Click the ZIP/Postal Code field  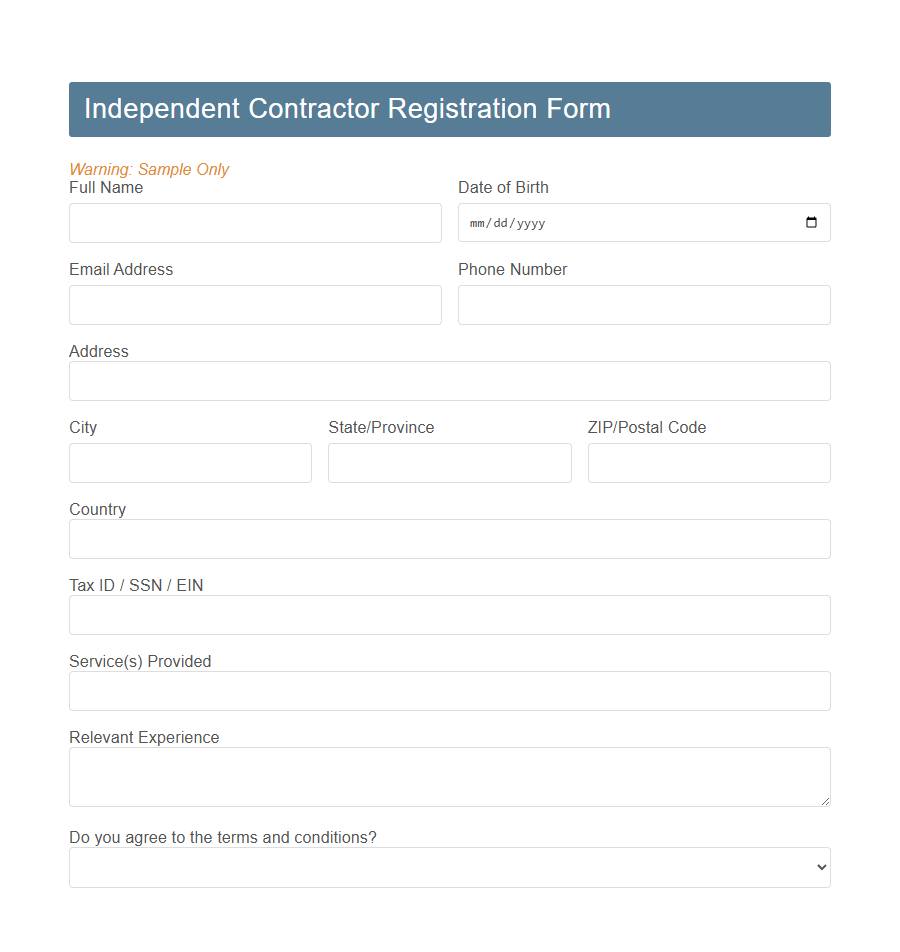tap(708, 463)
